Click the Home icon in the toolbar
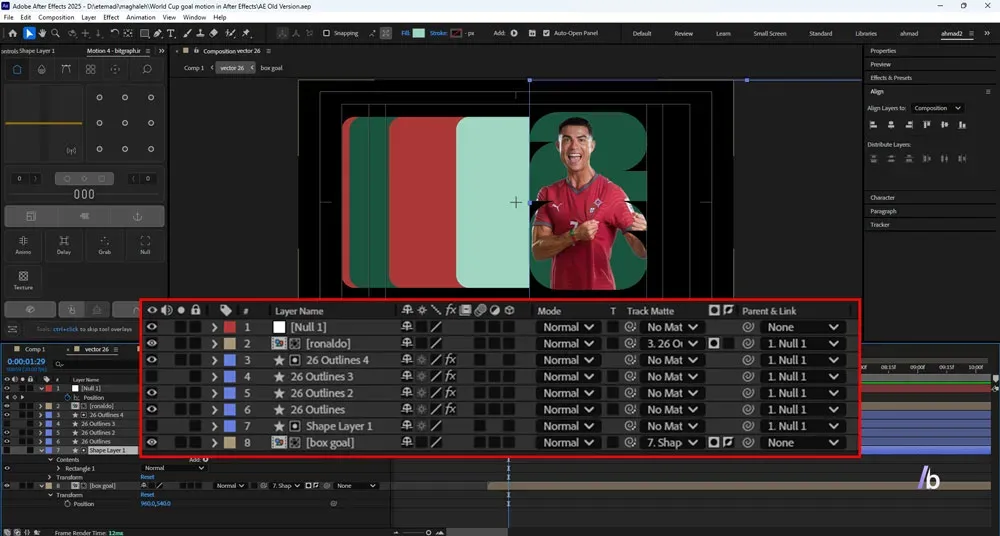 point(13,33)
